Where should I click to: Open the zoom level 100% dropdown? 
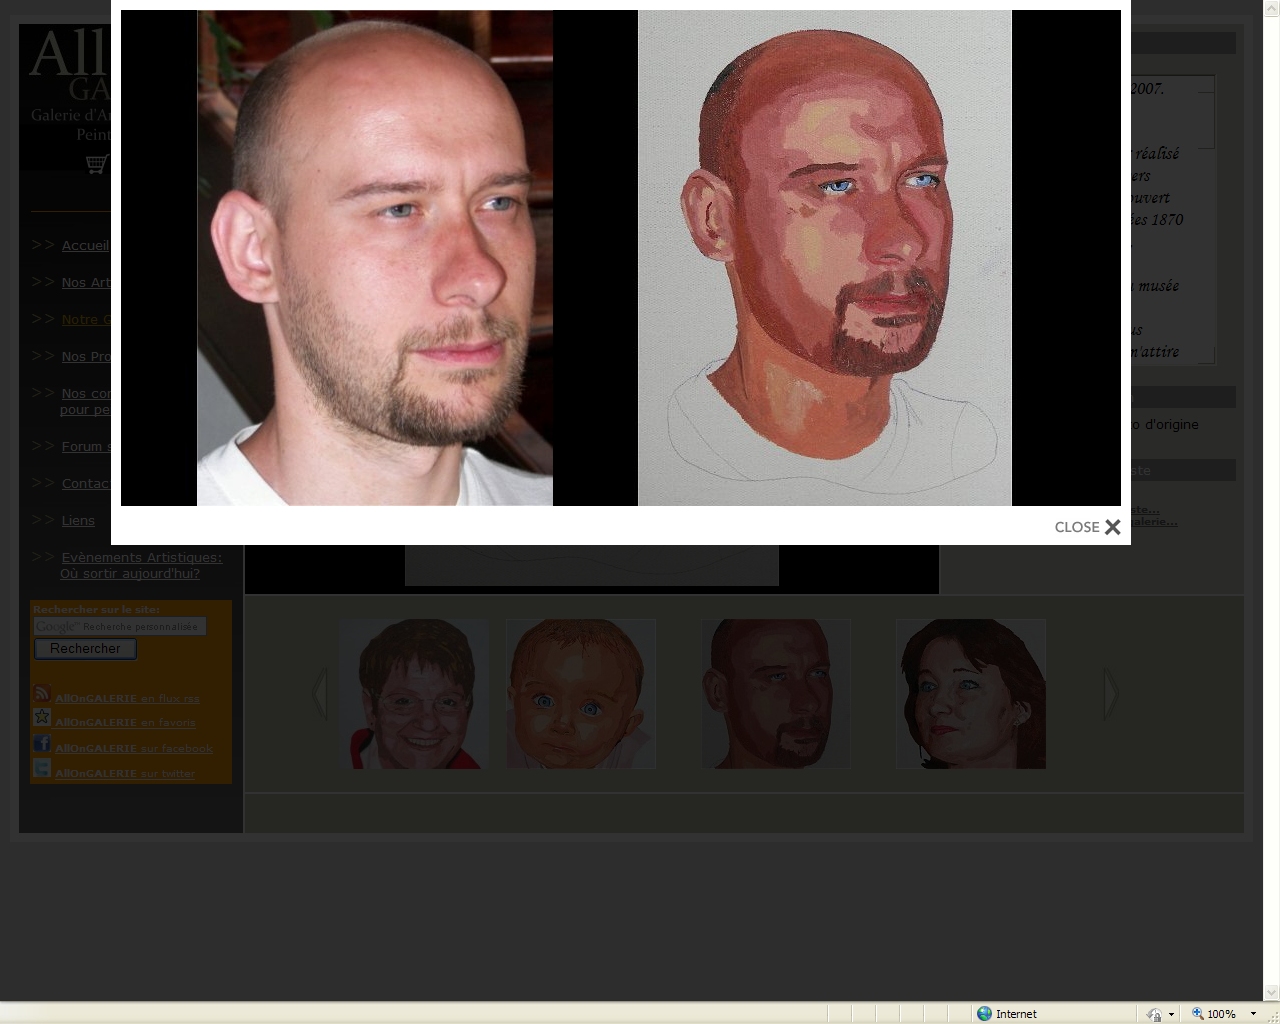click(1253, 1013)
